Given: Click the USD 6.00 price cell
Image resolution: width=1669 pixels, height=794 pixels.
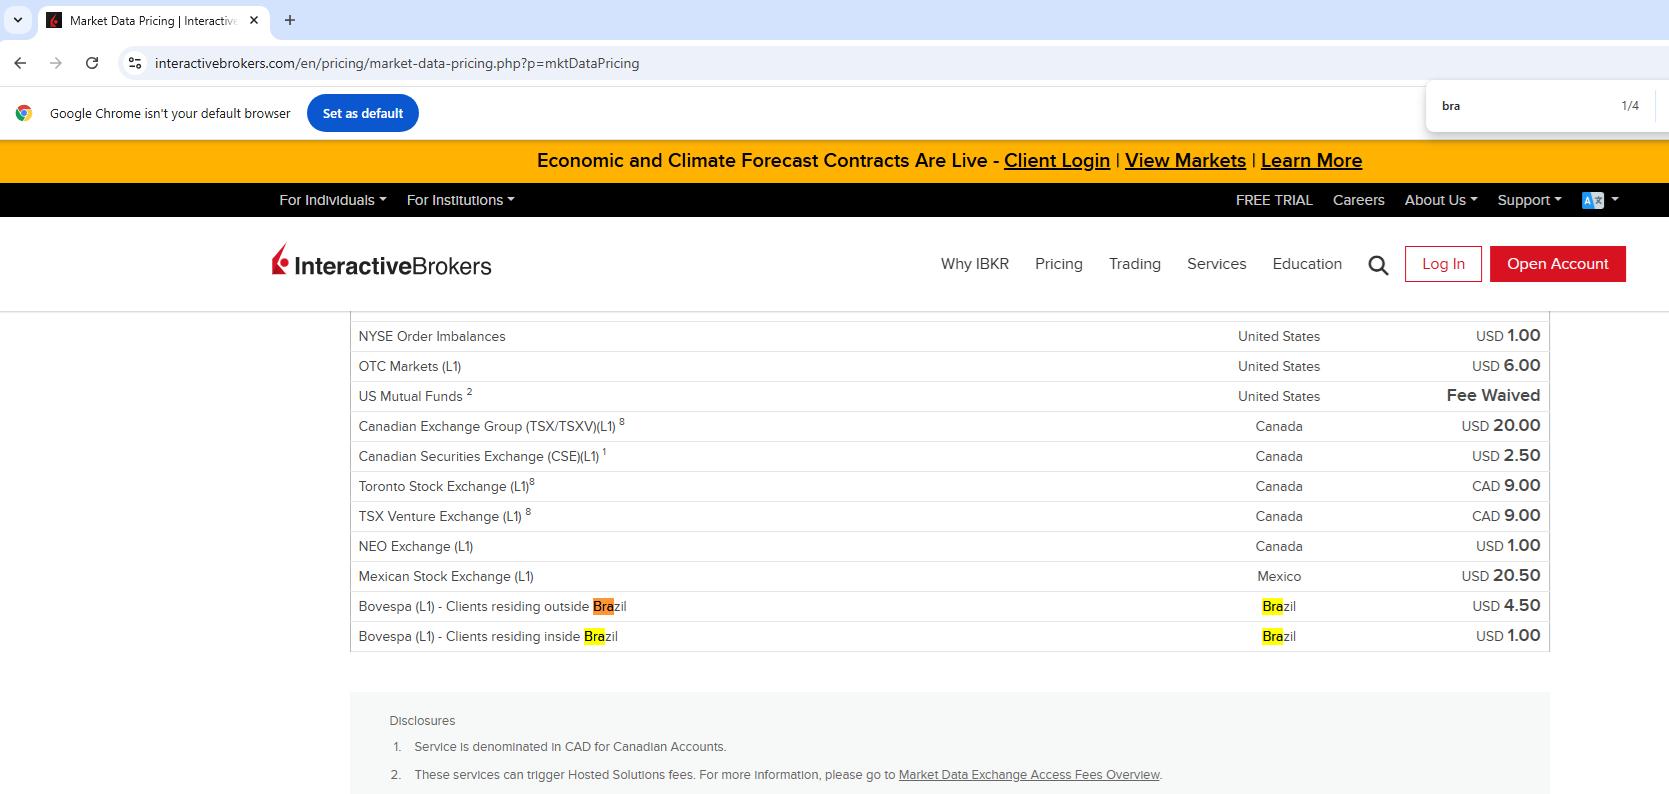Looking at the screenshot, I should click(1506, 366).
